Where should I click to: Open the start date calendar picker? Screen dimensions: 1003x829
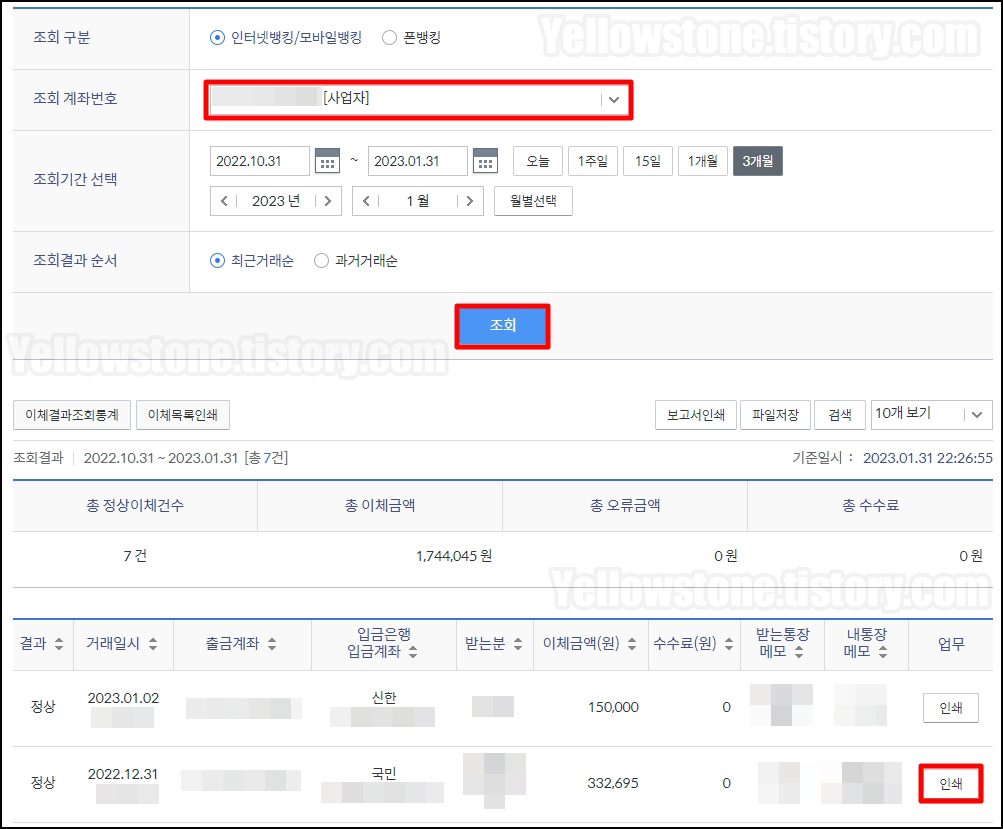pos(325,160)
